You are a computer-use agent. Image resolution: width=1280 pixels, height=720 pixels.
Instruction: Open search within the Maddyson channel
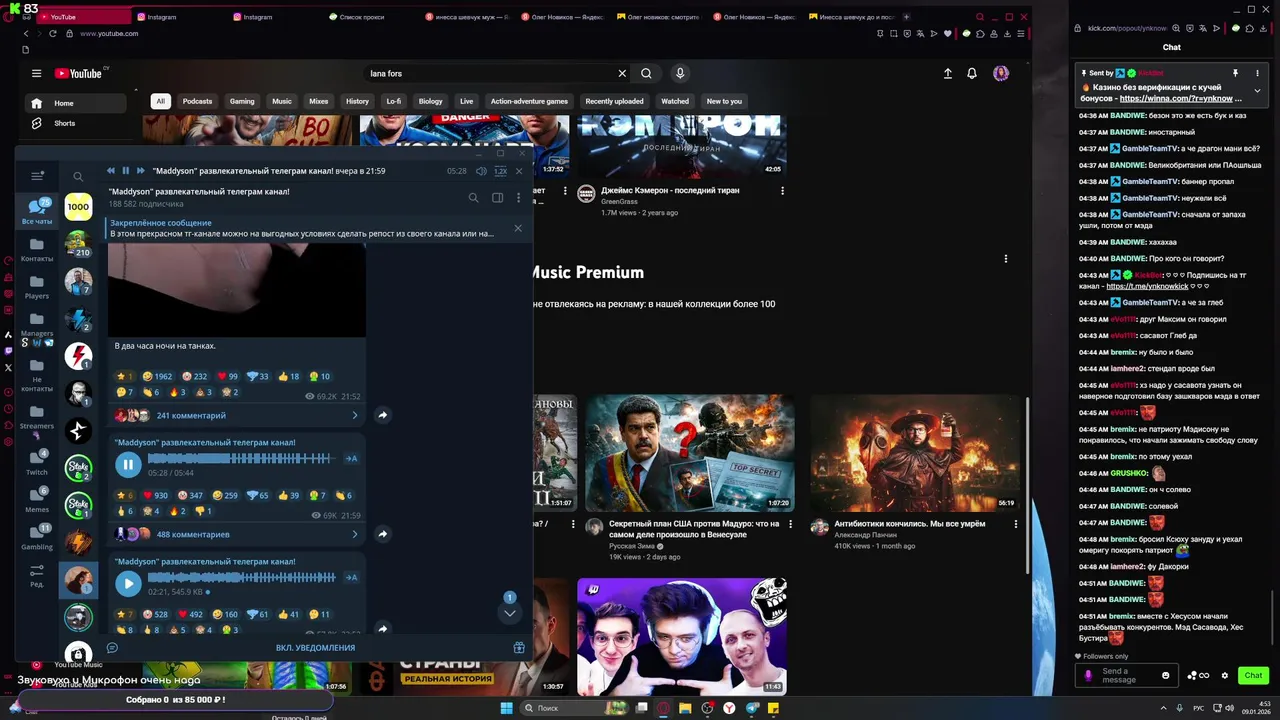click(474, 198)
